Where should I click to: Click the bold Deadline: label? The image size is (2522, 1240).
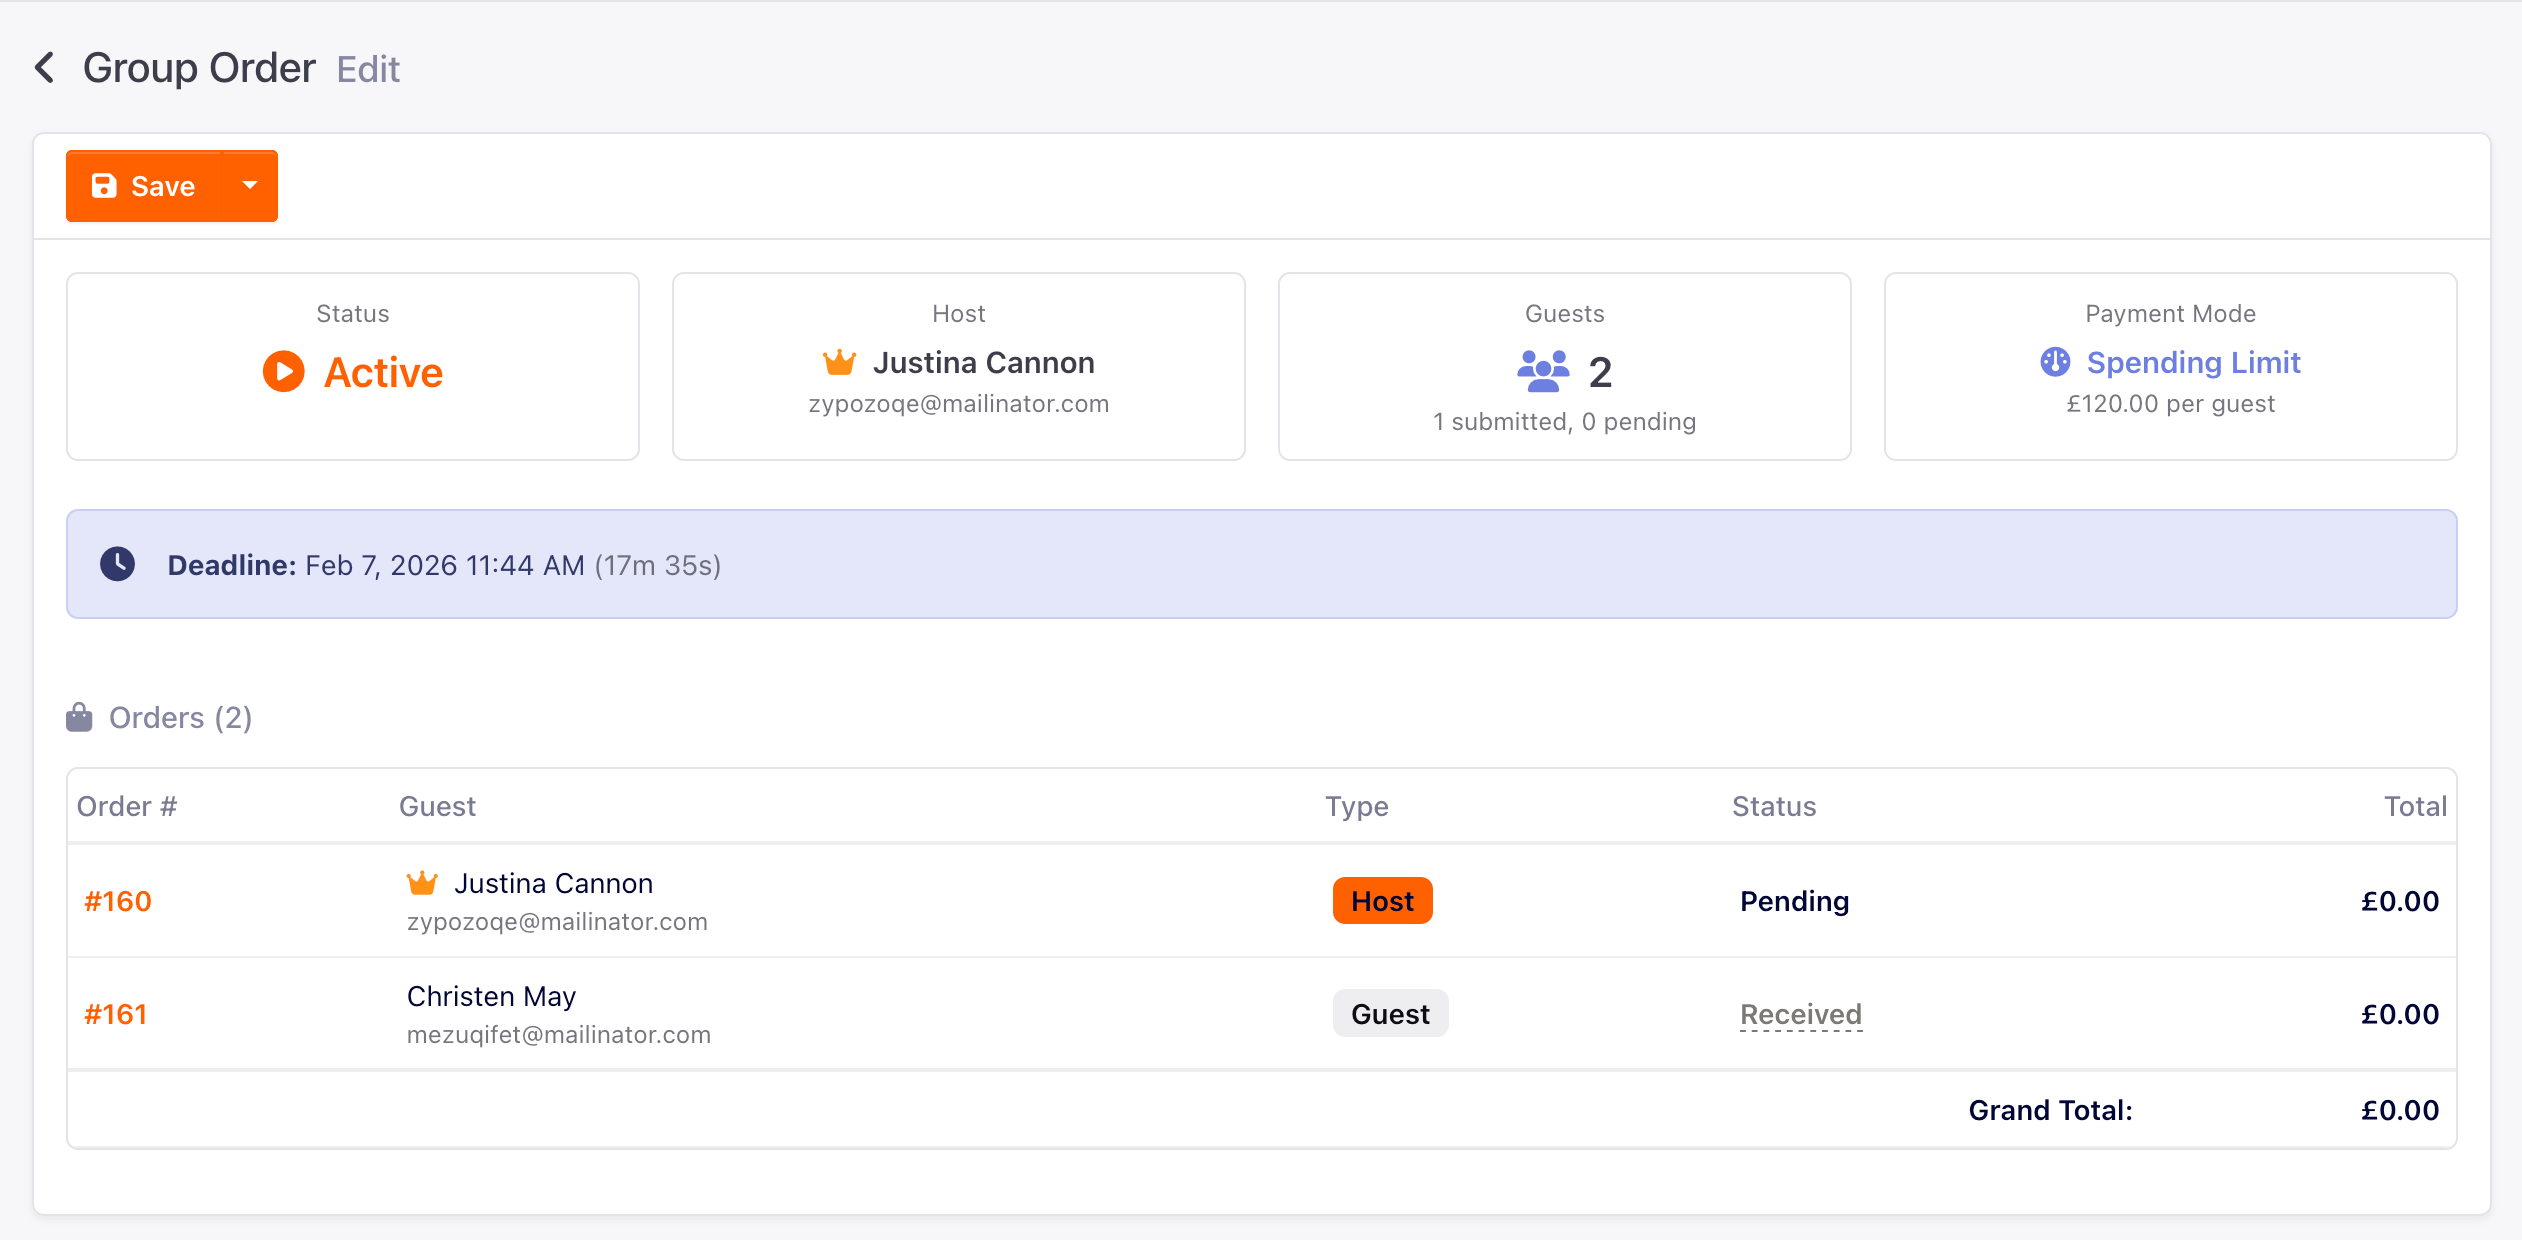pyautogui.click(x=232, y=565)
